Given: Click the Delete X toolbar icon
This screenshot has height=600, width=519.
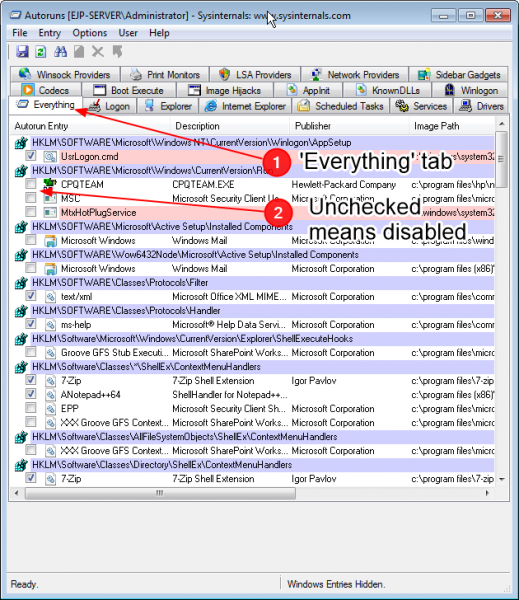Looking at the screenshot, I should click(x=98, y=51).
